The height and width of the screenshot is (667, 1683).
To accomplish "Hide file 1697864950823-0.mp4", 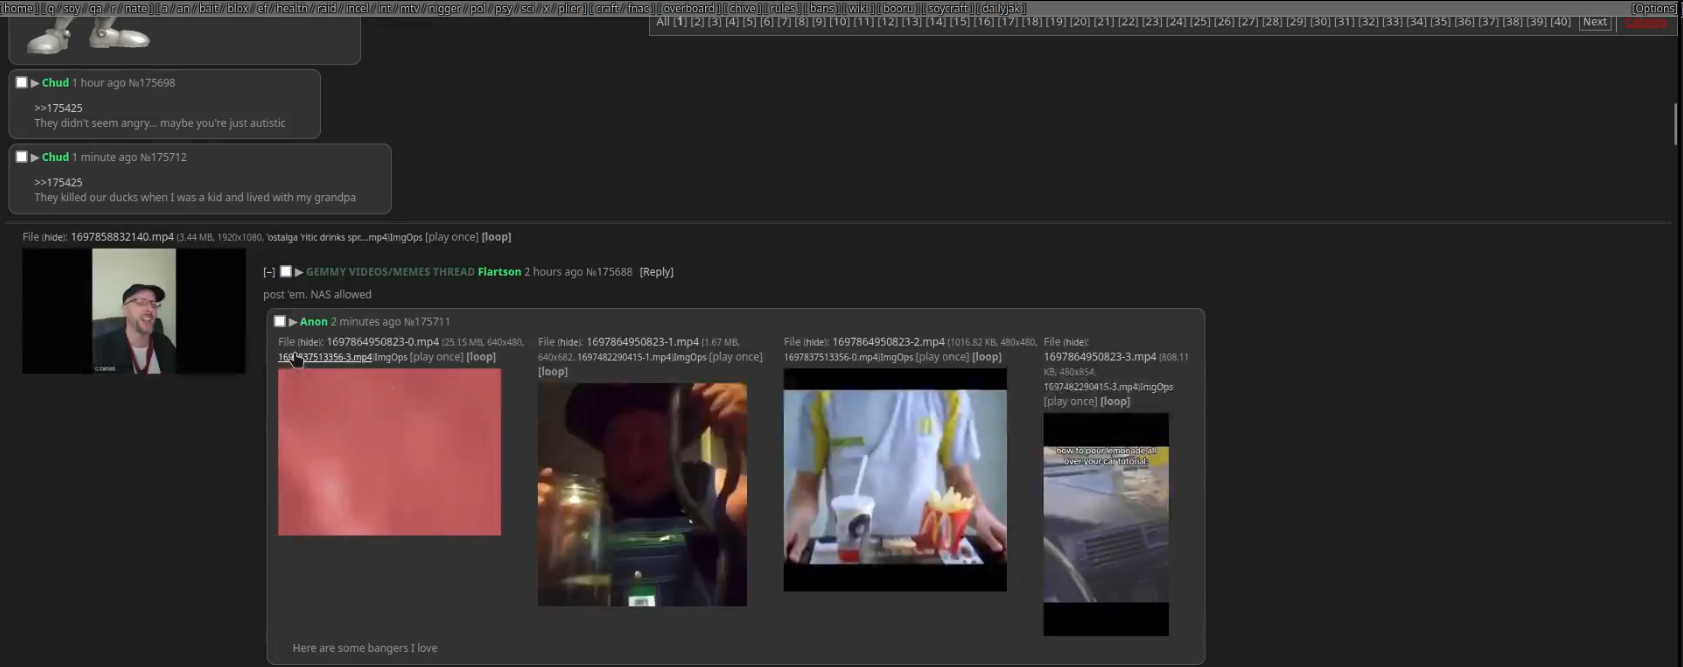I will click(310, 342).
